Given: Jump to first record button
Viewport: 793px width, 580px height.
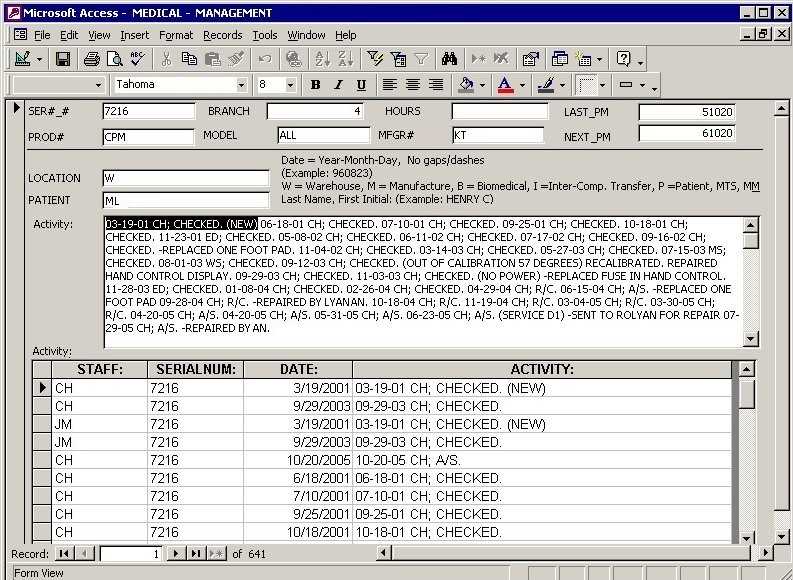Looking at the screenshot, I should [x=65, y=553].
